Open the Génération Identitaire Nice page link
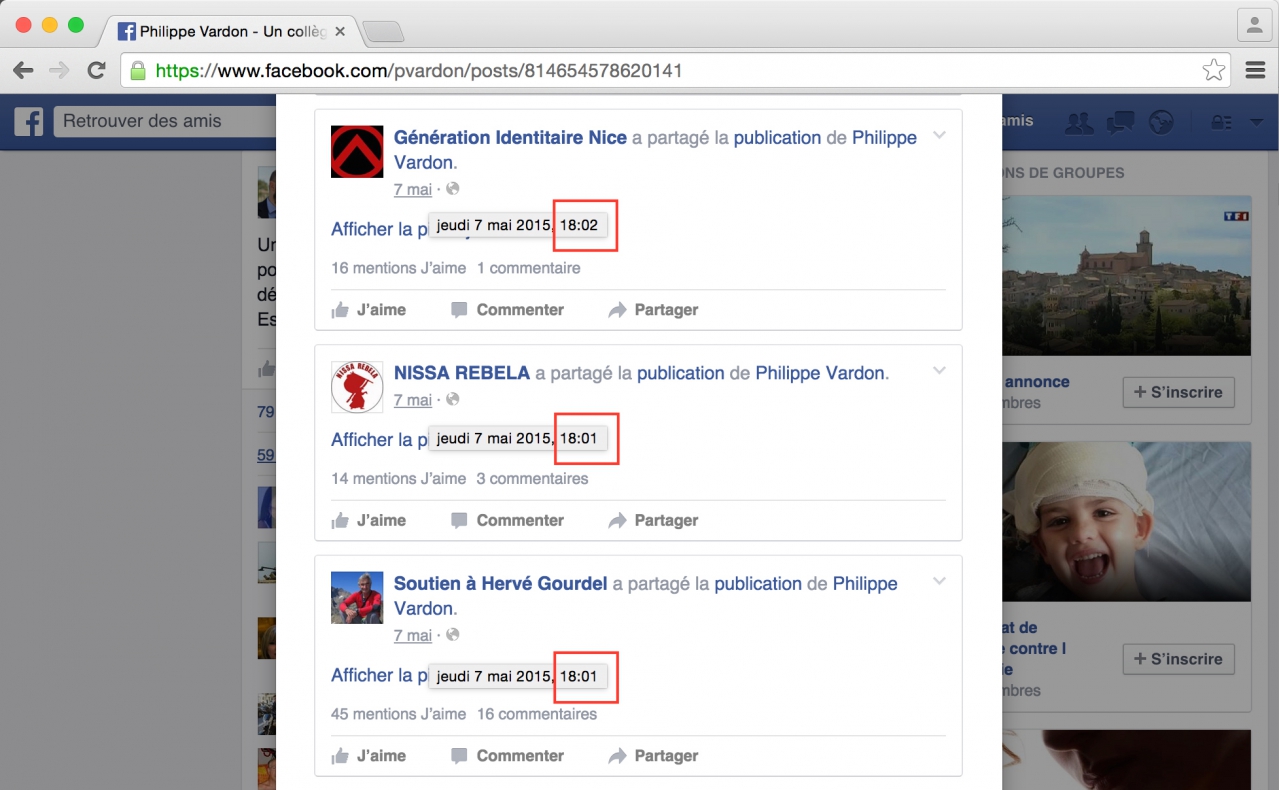The width and height of the screenshot is (1279, 790). 510,138
